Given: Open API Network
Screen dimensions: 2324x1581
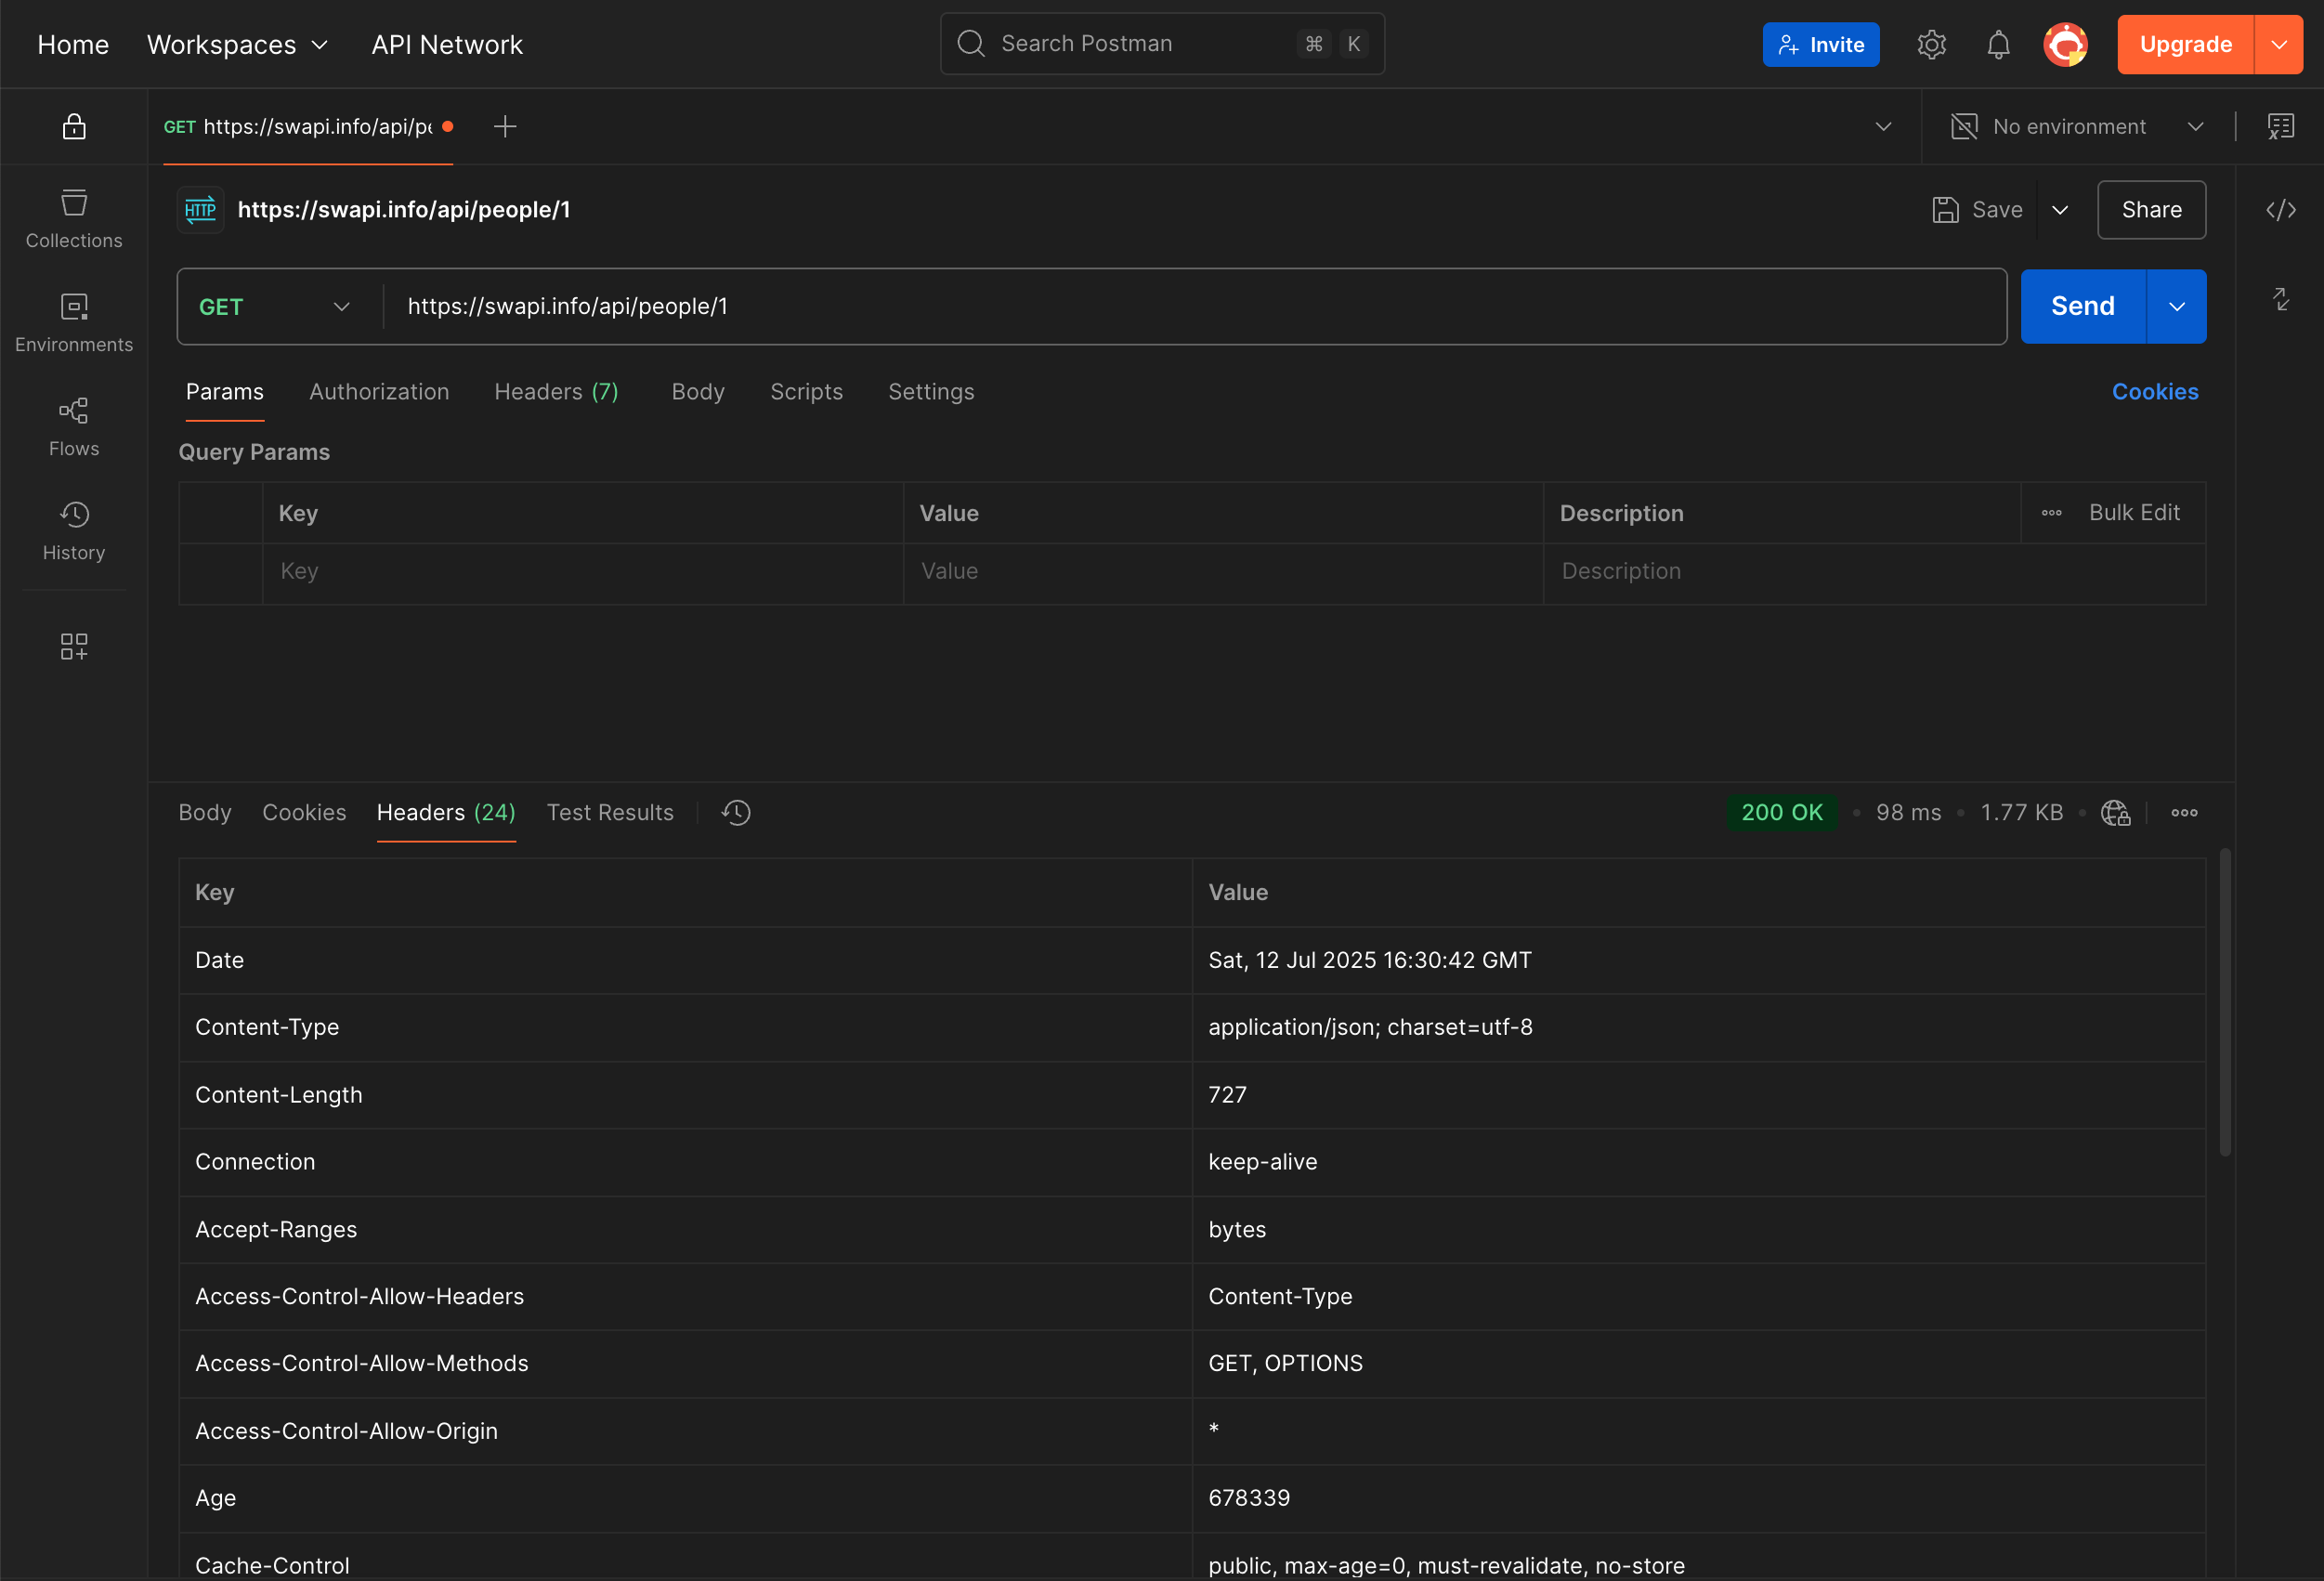Looking at the screenshot, I should click(447, 44).
